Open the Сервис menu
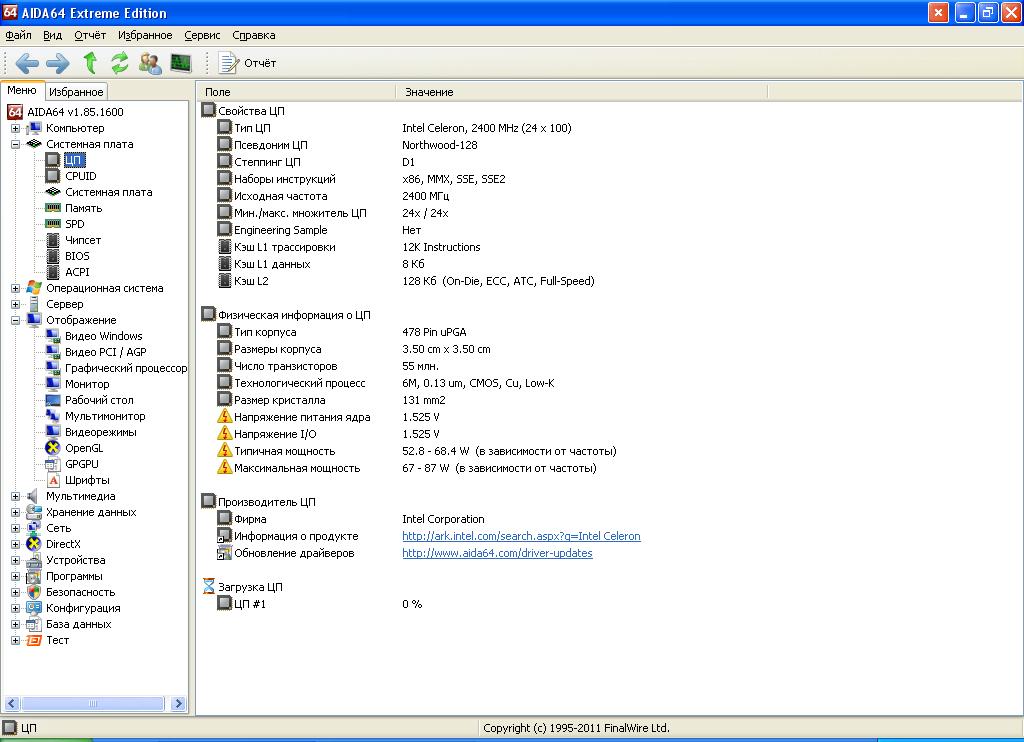 [202, 35]
